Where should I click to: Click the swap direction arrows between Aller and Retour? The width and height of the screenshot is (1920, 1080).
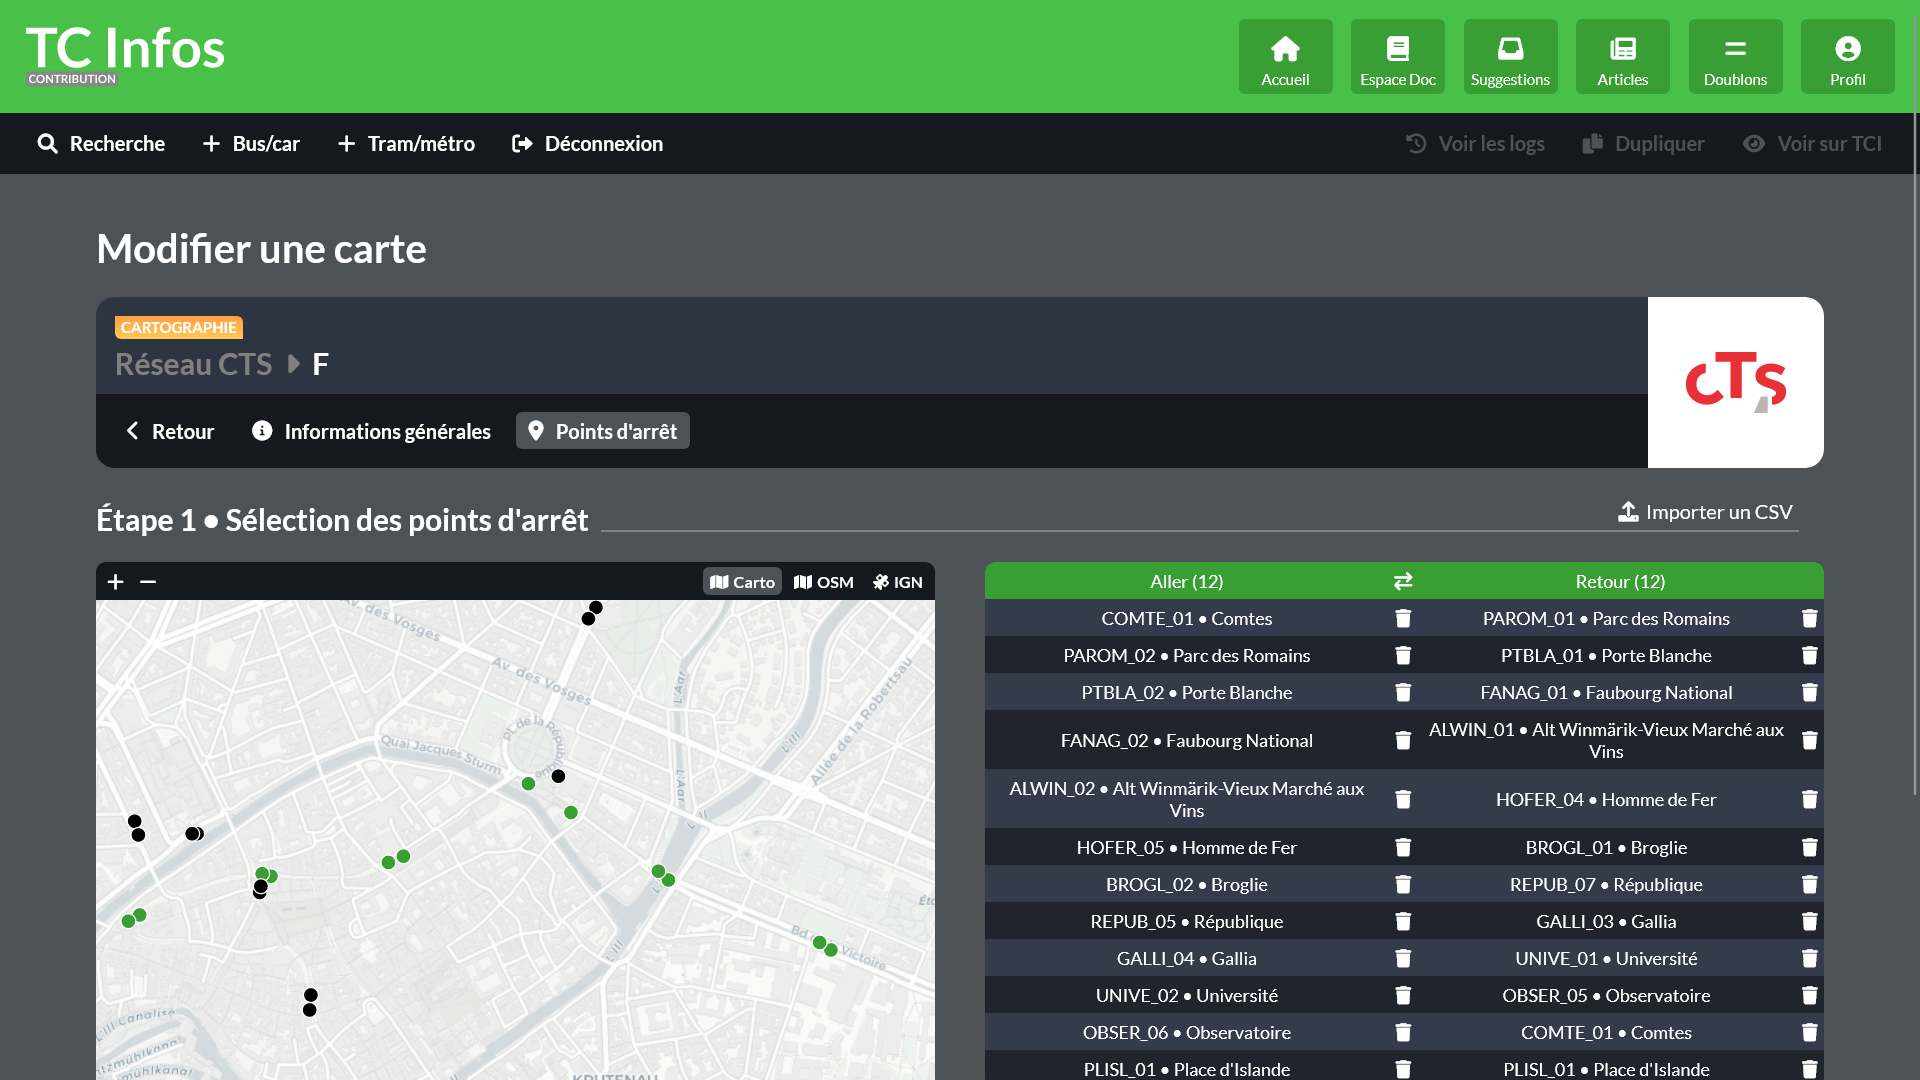tap(1402, 581)
